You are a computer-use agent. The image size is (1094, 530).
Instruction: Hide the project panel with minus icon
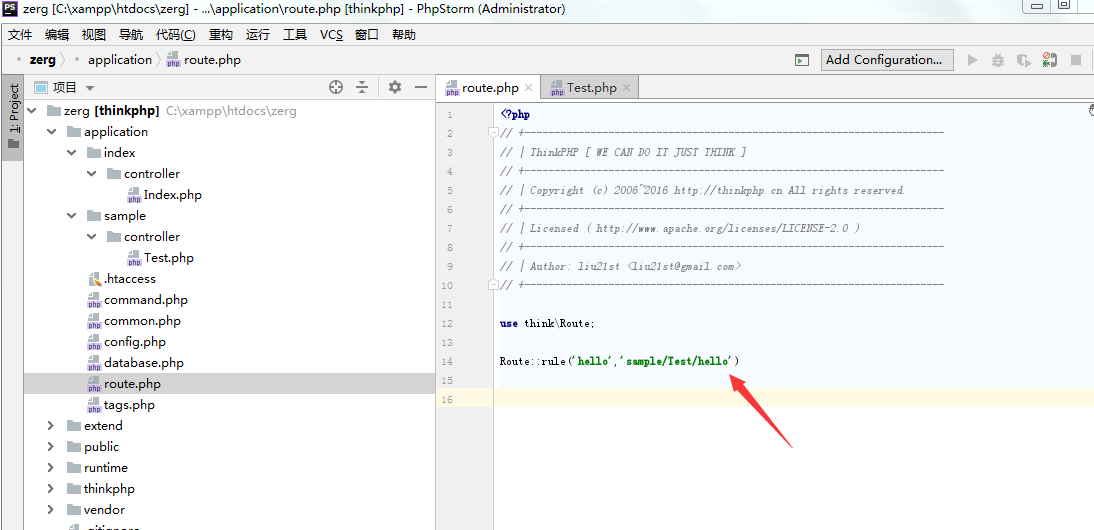(421, 87)
